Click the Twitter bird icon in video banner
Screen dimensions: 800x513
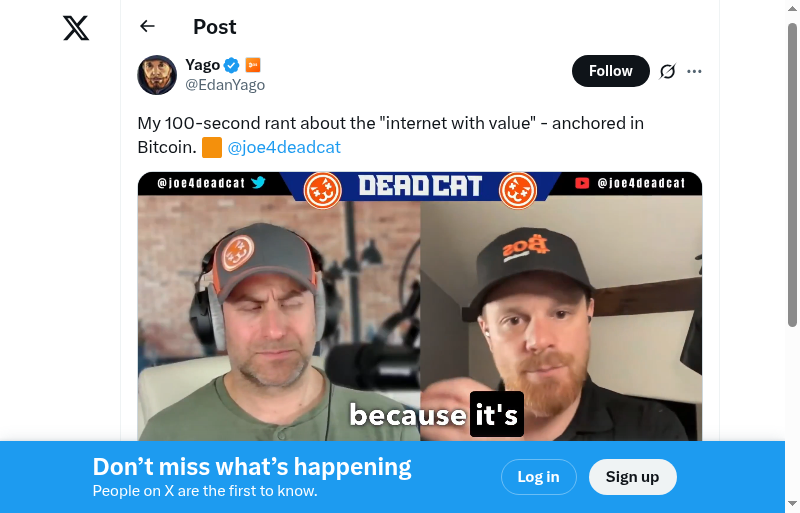pyautogui.click(x=258, y=183)
